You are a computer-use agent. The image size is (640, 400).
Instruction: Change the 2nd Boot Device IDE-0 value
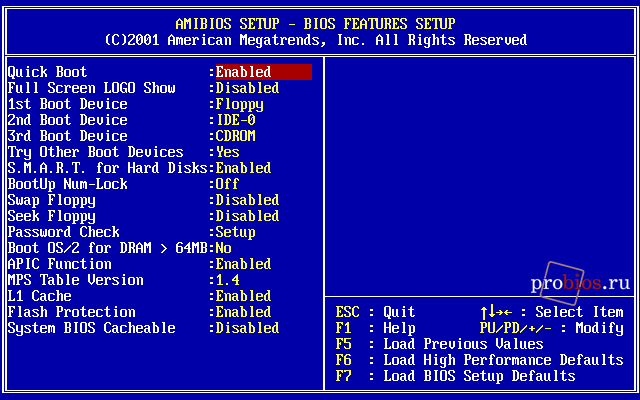[x=236, y=120]
